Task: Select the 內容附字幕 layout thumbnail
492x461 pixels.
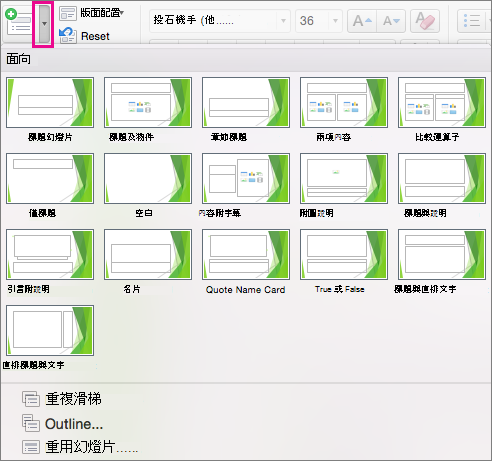Action: click(246, 179)
